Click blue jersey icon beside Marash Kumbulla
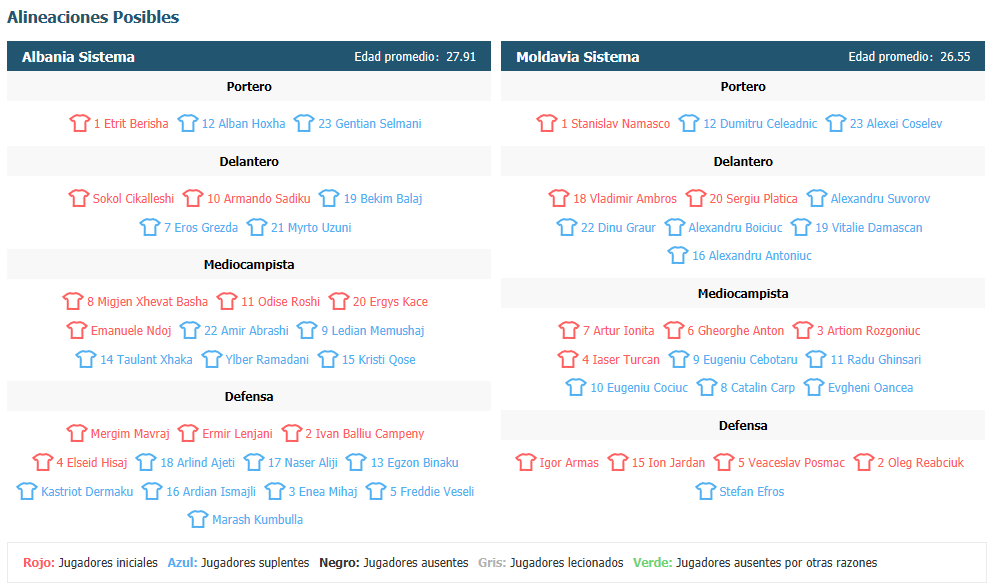The width and height of the screenshot is (990, 588). pos(198,519)
